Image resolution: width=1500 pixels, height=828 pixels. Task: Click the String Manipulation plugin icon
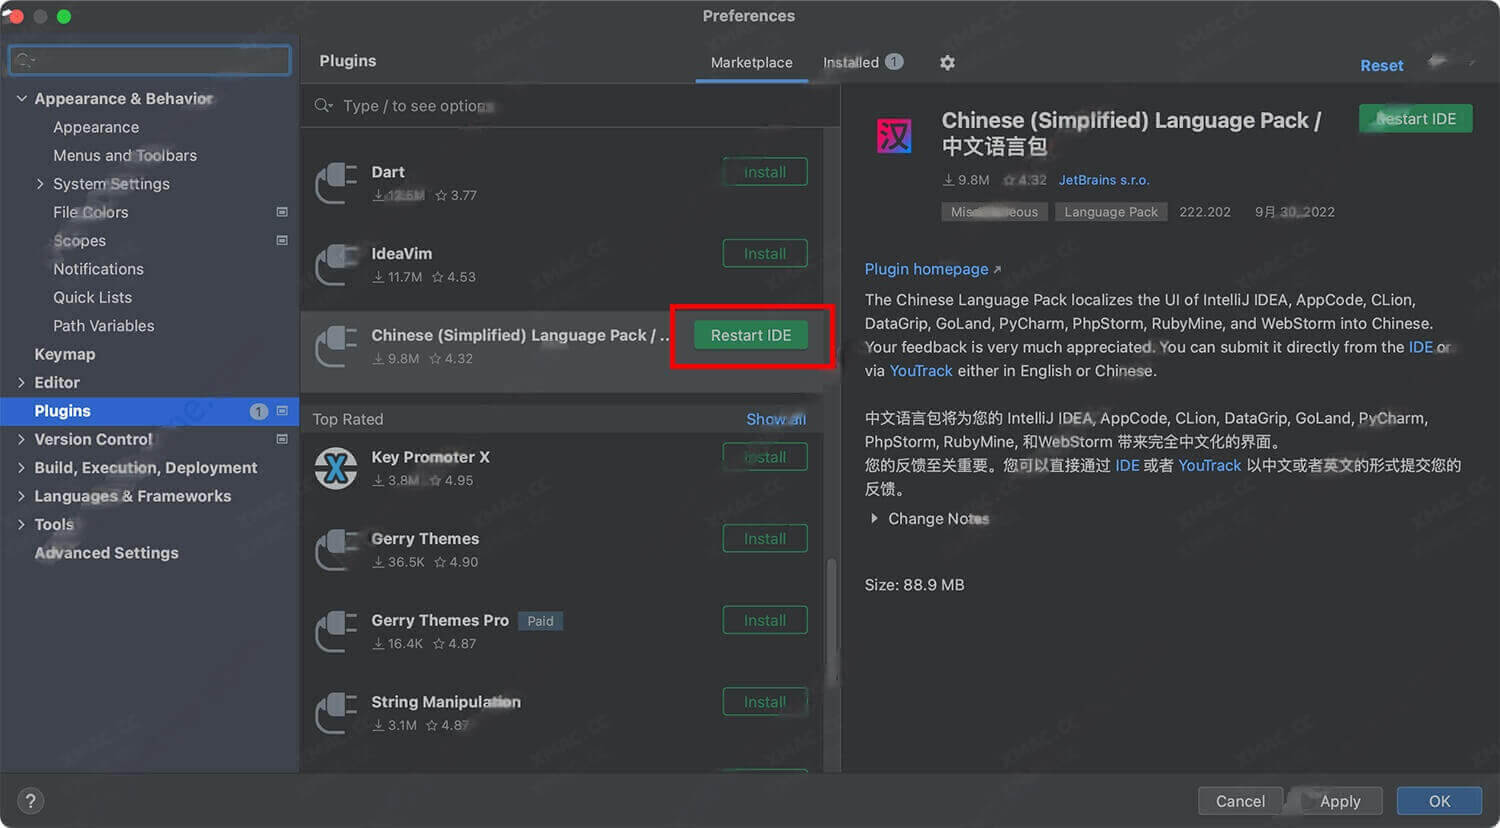(x=335, y=713)
